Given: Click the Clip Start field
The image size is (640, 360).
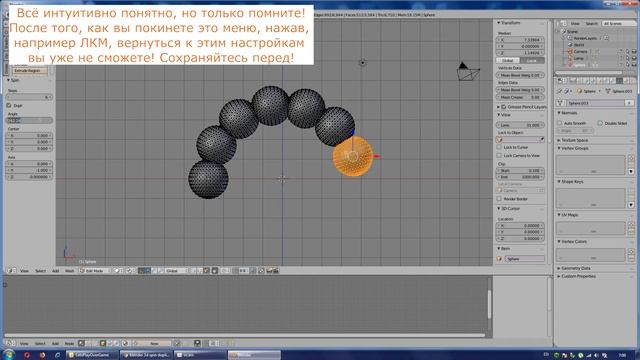Looking at the screenshot, I should (520, 171).
